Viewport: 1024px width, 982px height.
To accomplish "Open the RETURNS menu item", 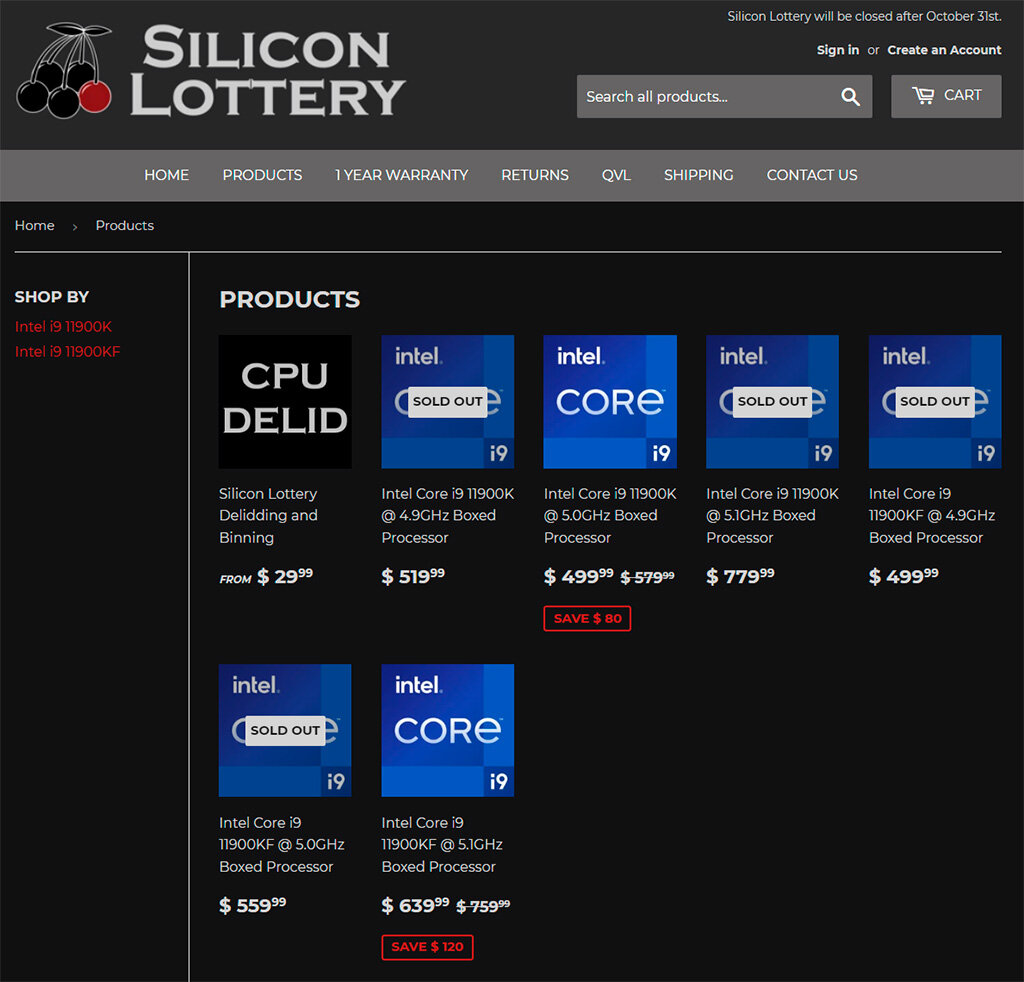I will (x=535, y=175).
